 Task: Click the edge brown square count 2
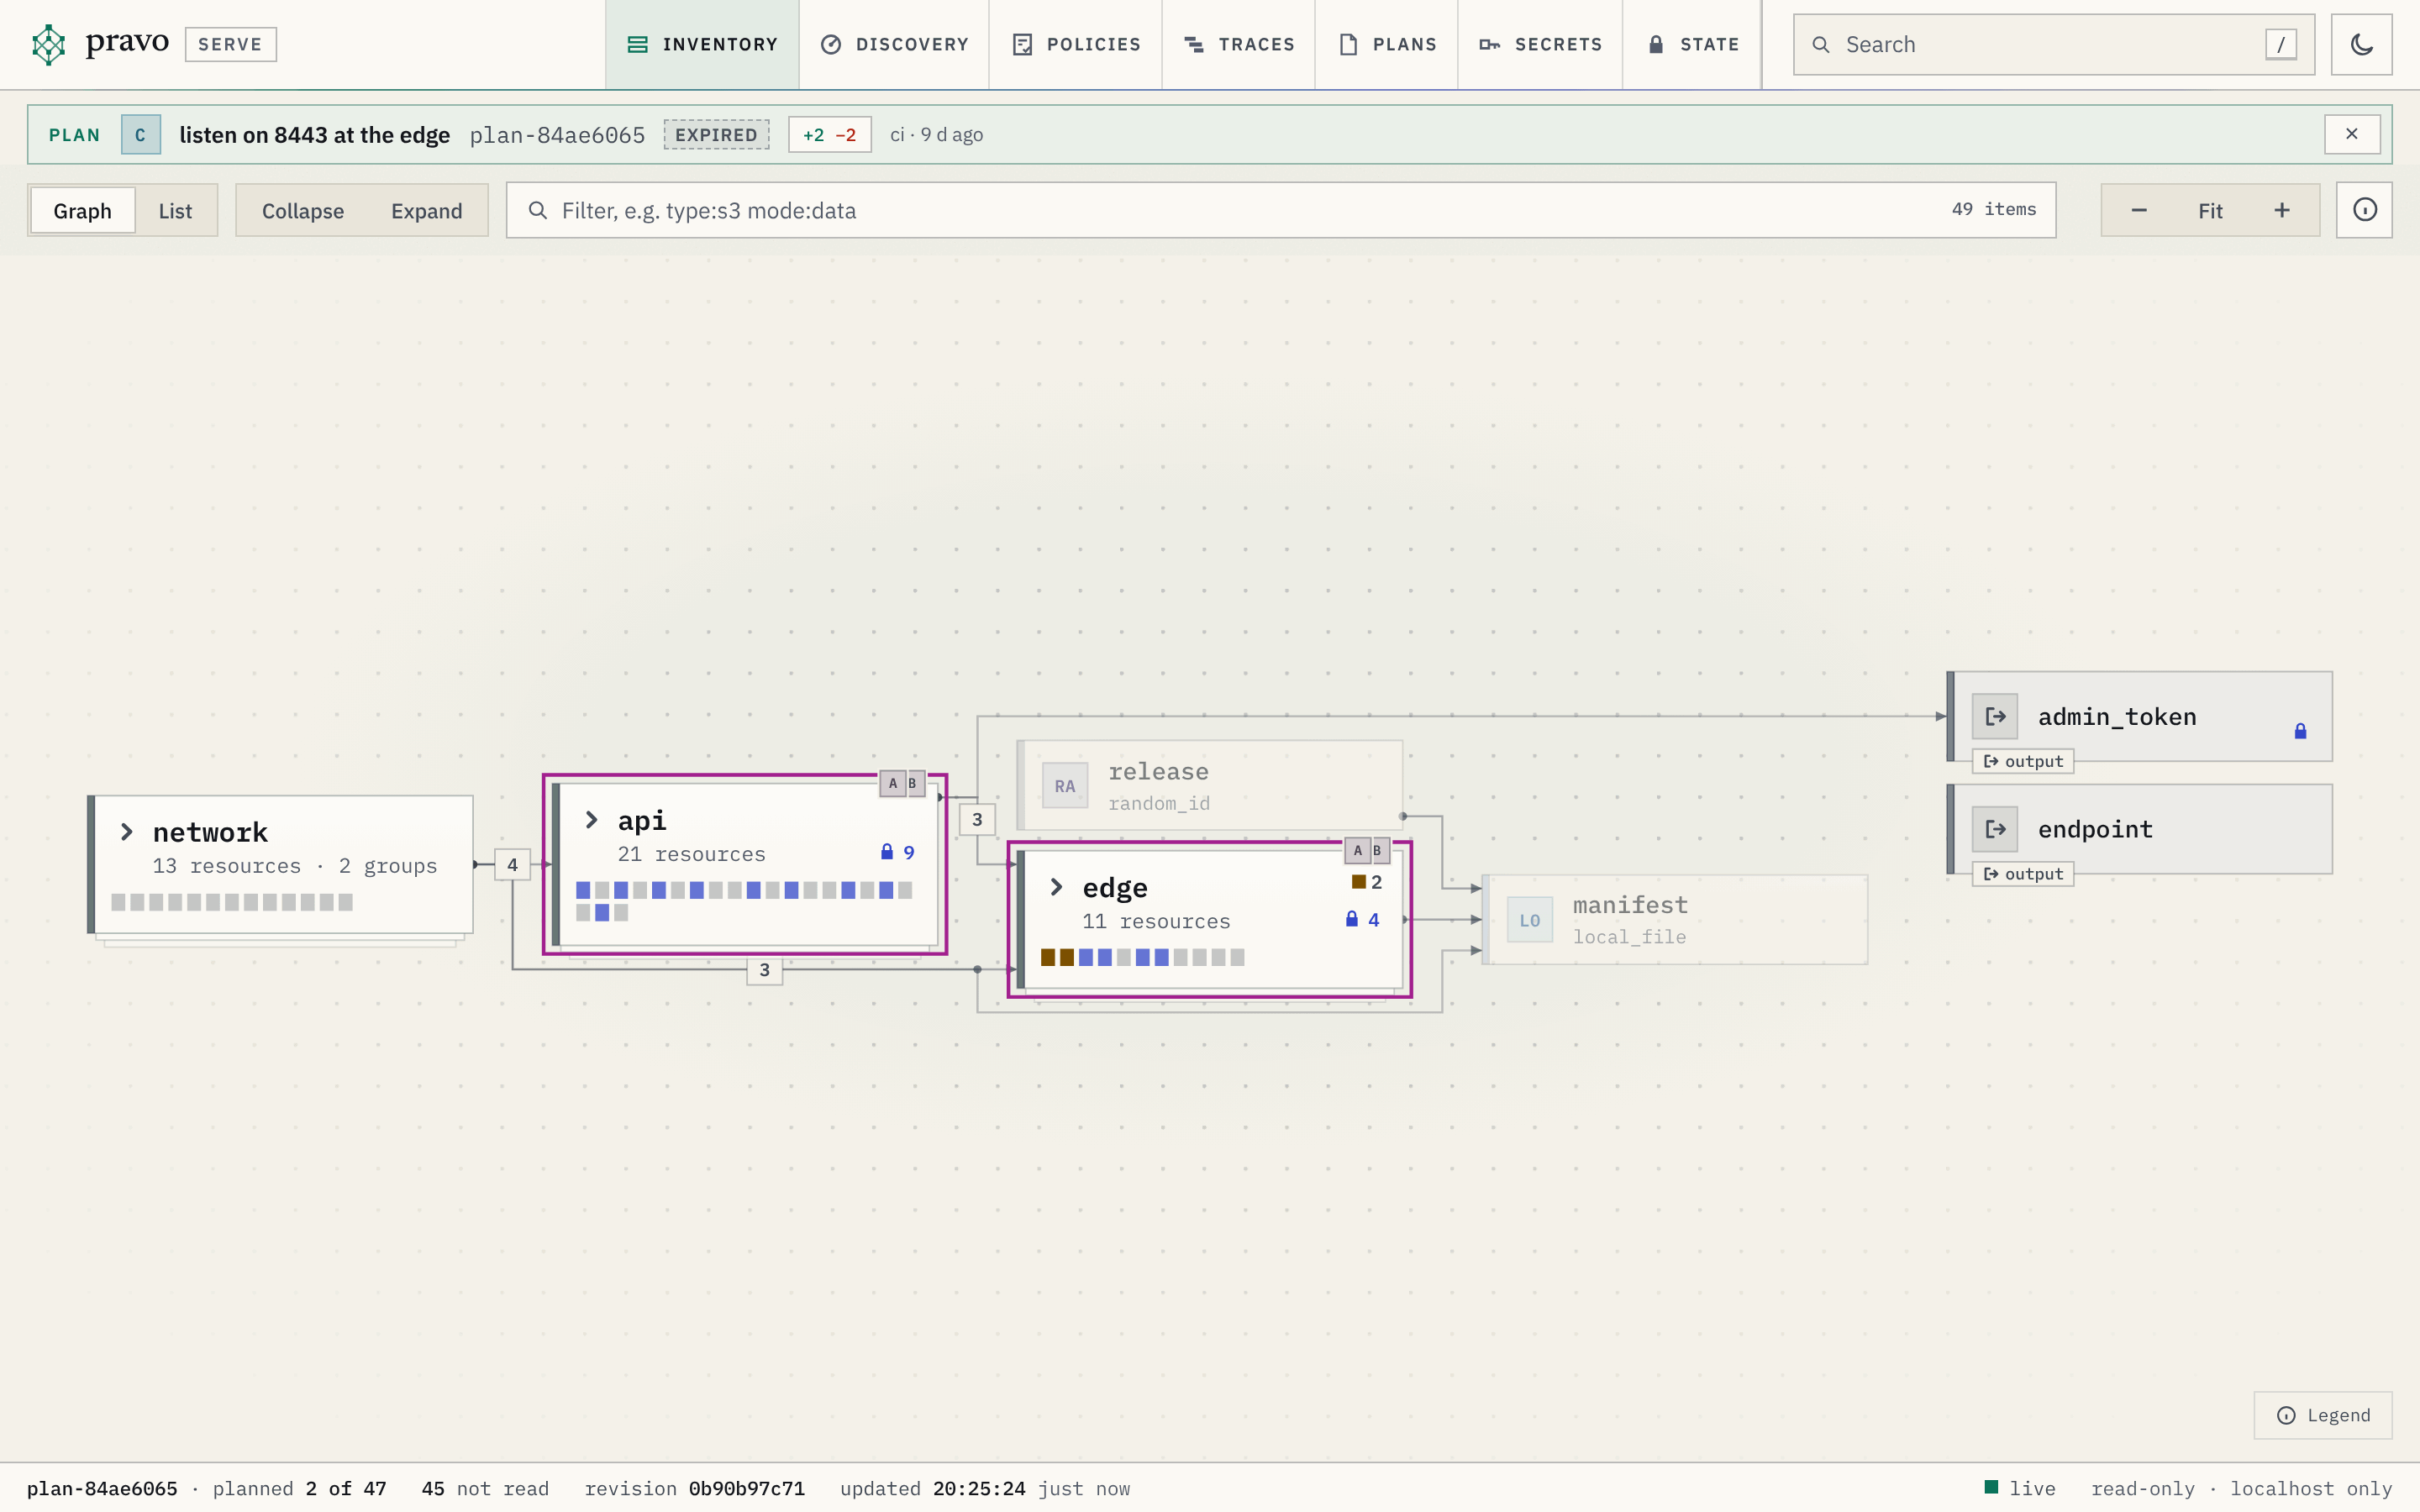(x=1366, y=882)
